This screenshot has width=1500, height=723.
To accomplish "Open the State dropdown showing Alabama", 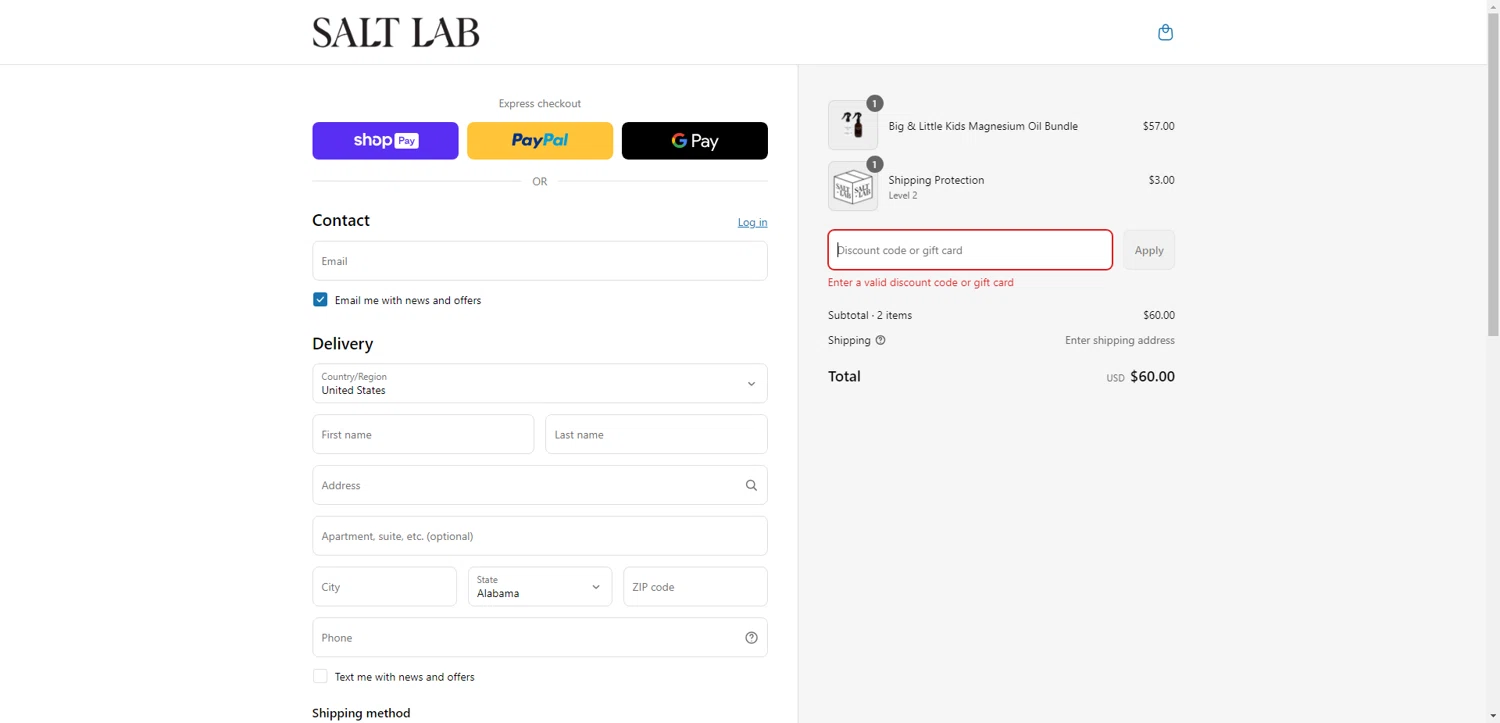I will (x=540, y=587).
